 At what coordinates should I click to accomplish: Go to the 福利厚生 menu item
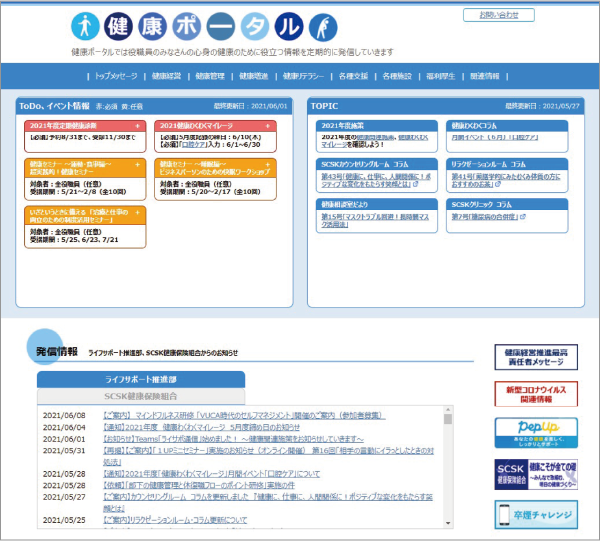coord(439,76)
